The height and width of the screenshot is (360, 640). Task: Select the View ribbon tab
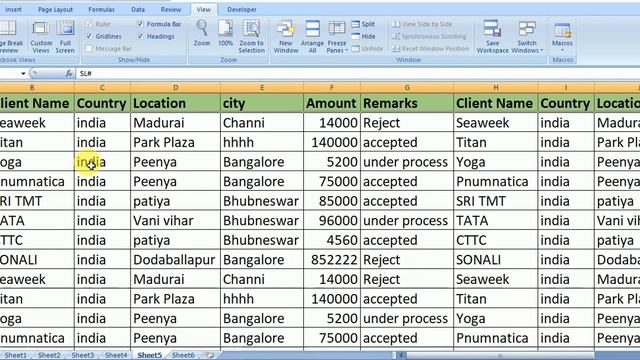[x=204, y=9]
